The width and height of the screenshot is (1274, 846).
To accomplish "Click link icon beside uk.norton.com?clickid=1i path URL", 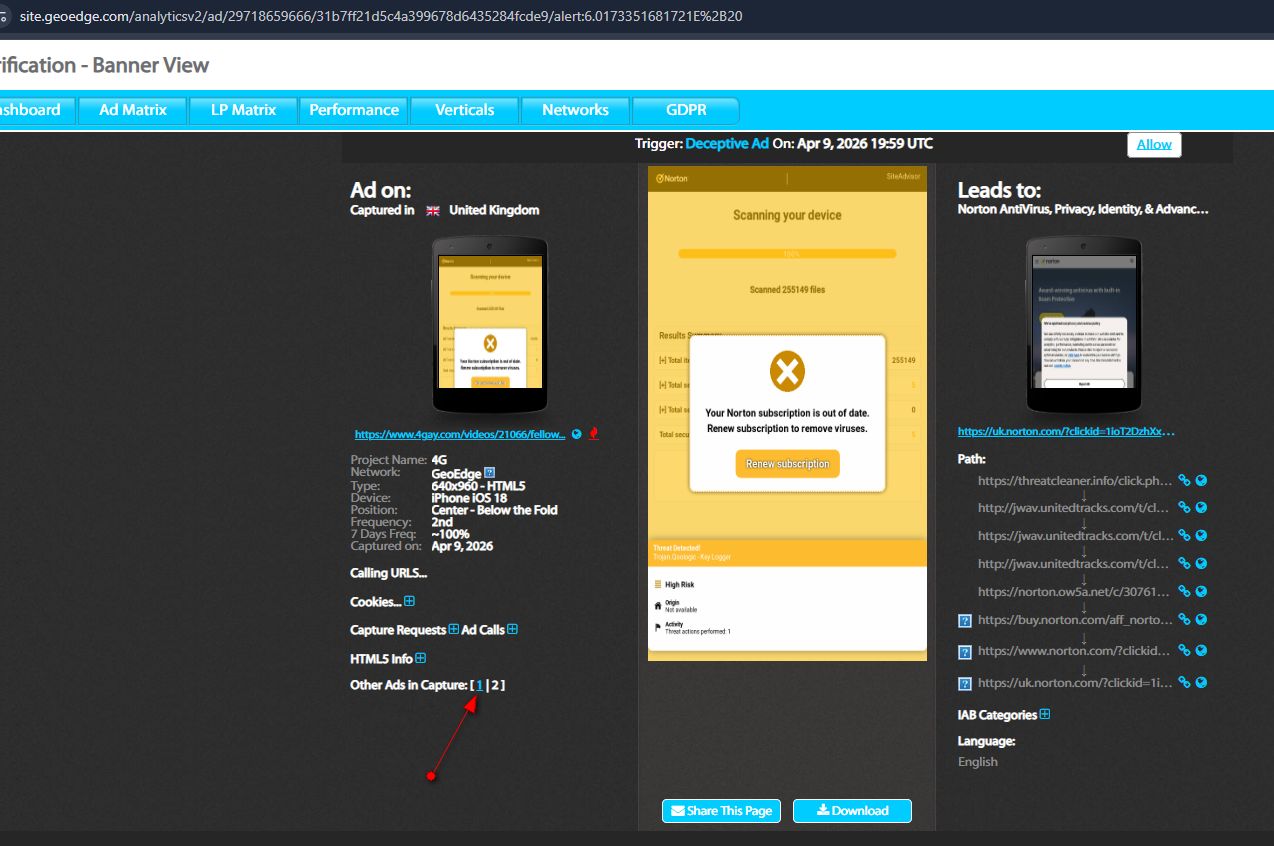I will pos(1184,683).
